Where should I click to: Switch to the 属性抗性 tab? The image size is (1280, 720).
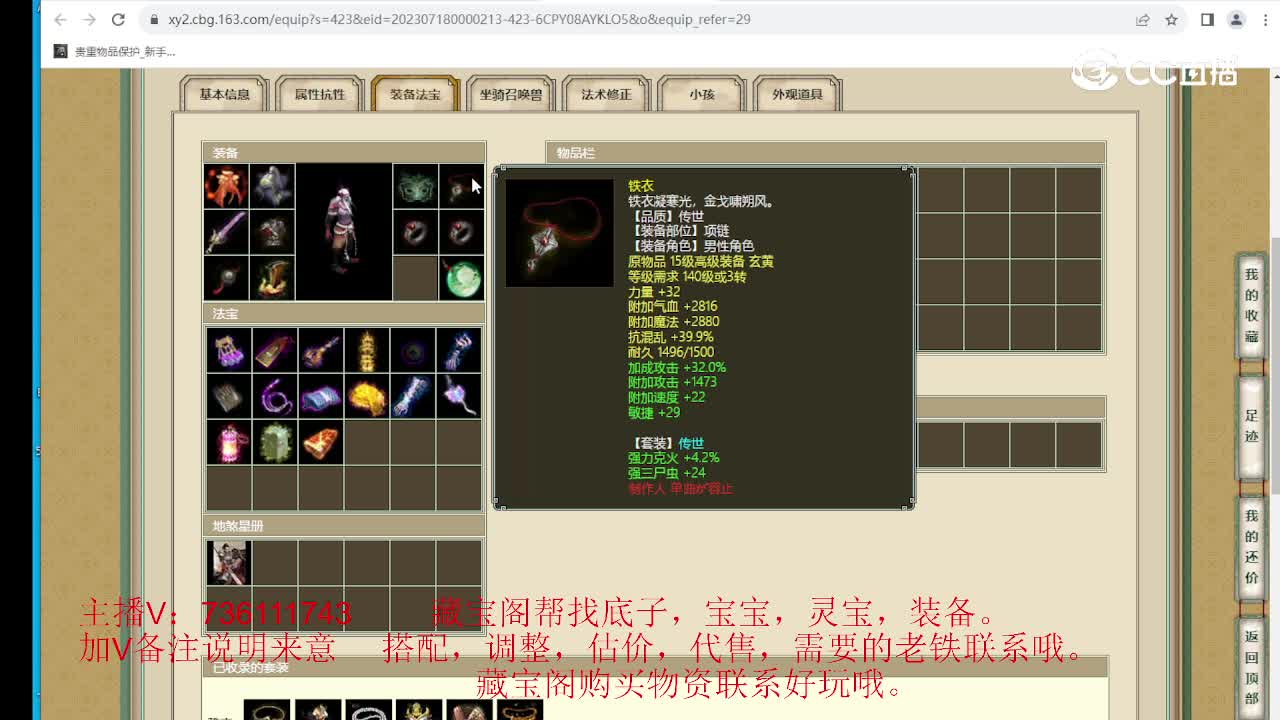tap(320, 94)
